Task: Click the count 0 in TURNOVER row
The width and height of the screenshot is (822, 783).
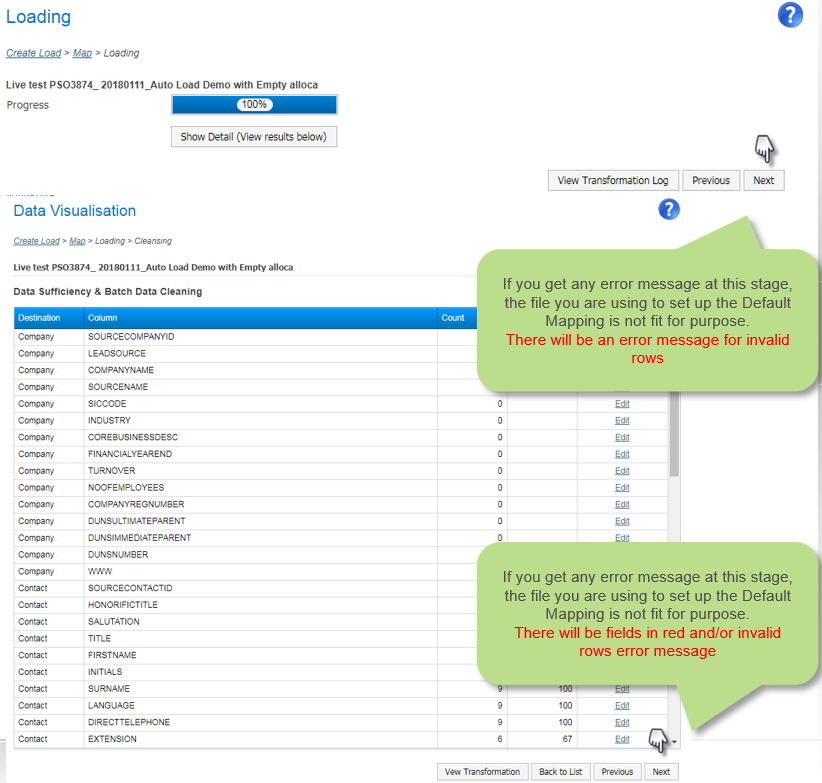Action: tap(500, 471)
